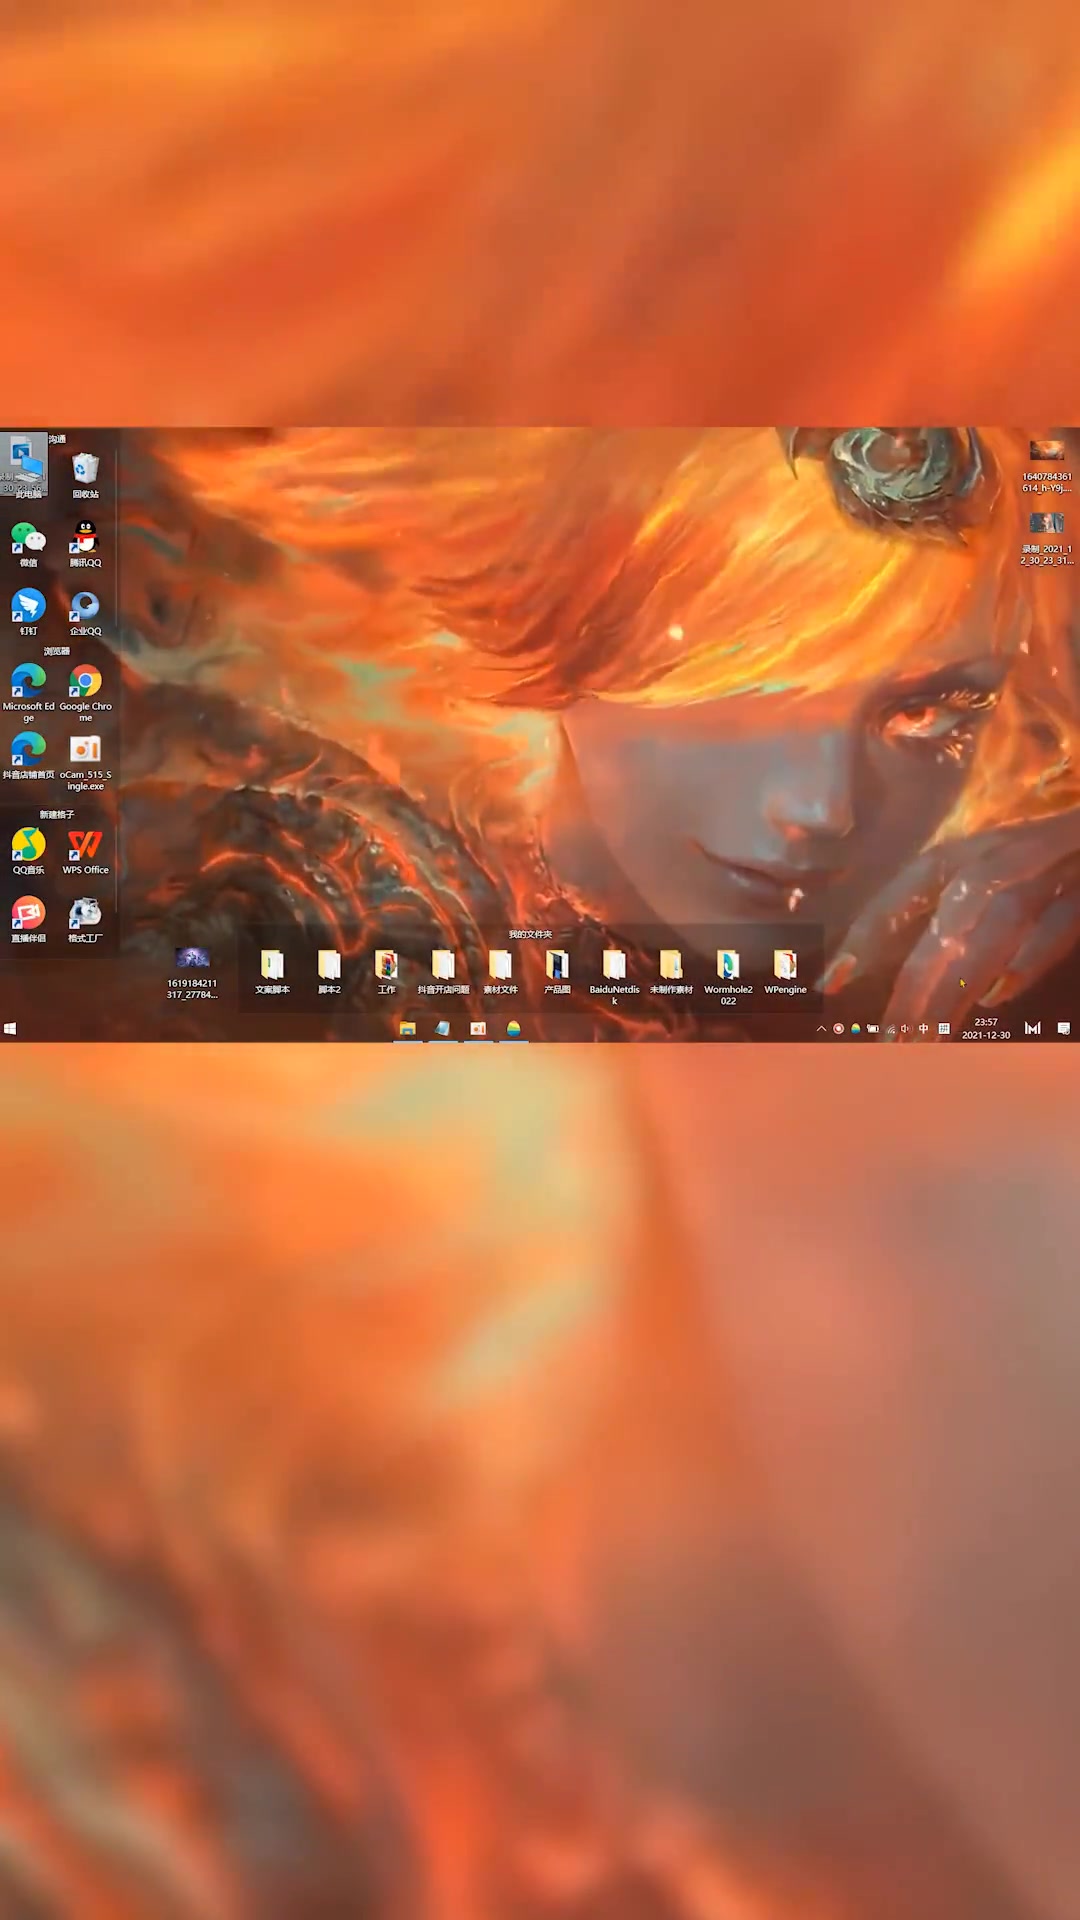Open the notification action center
Image resolution: width=1080 pixels, height=1920 pixels.
(1063, 1028)
